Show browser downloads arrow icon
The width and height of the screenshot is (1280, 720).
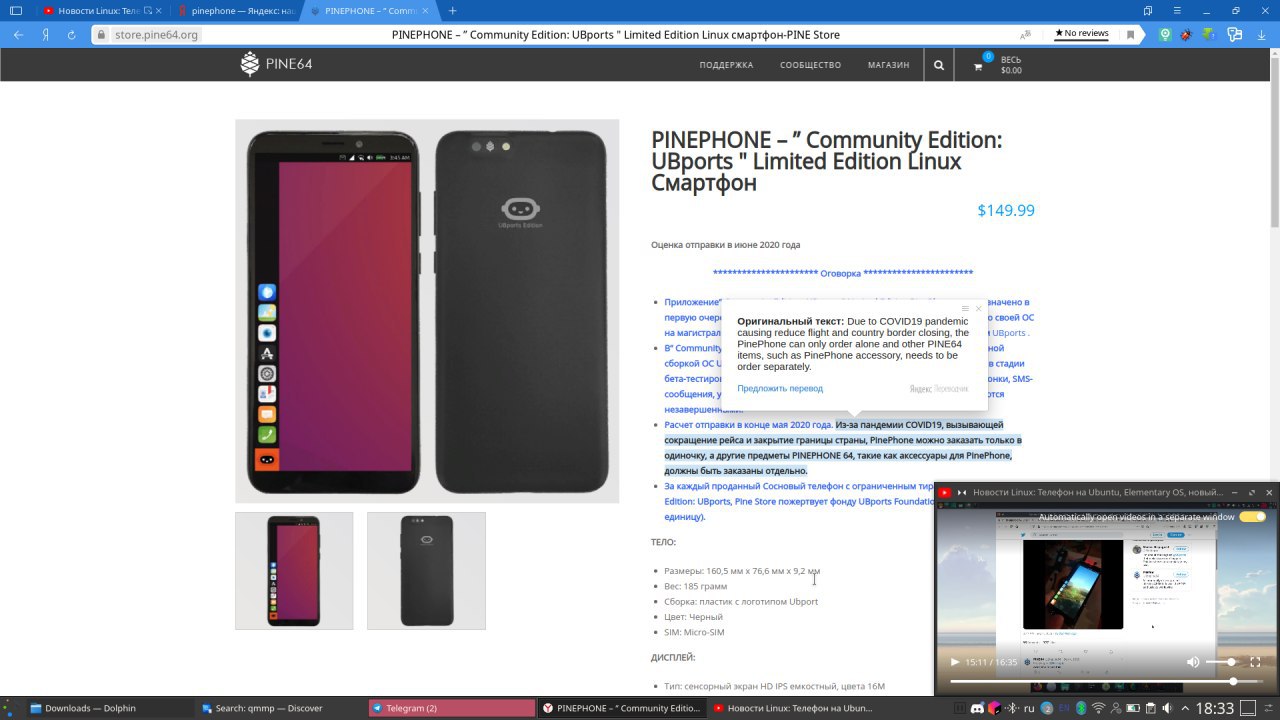1261,34
